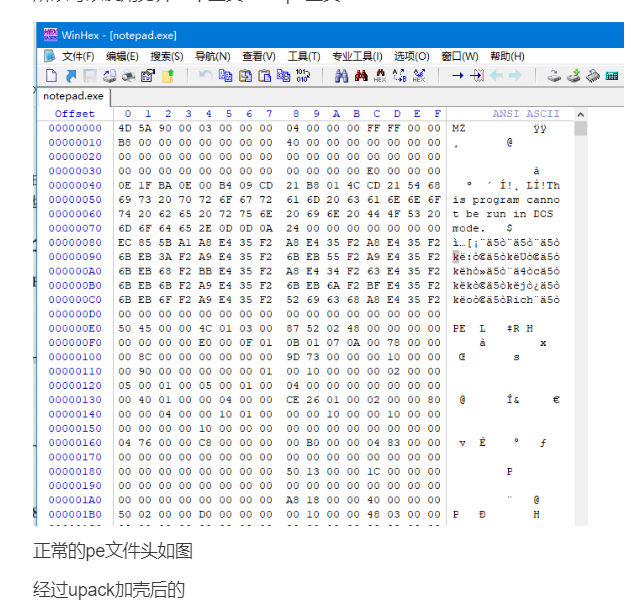Click the Back navigation arrow icon

click(496, 76)
